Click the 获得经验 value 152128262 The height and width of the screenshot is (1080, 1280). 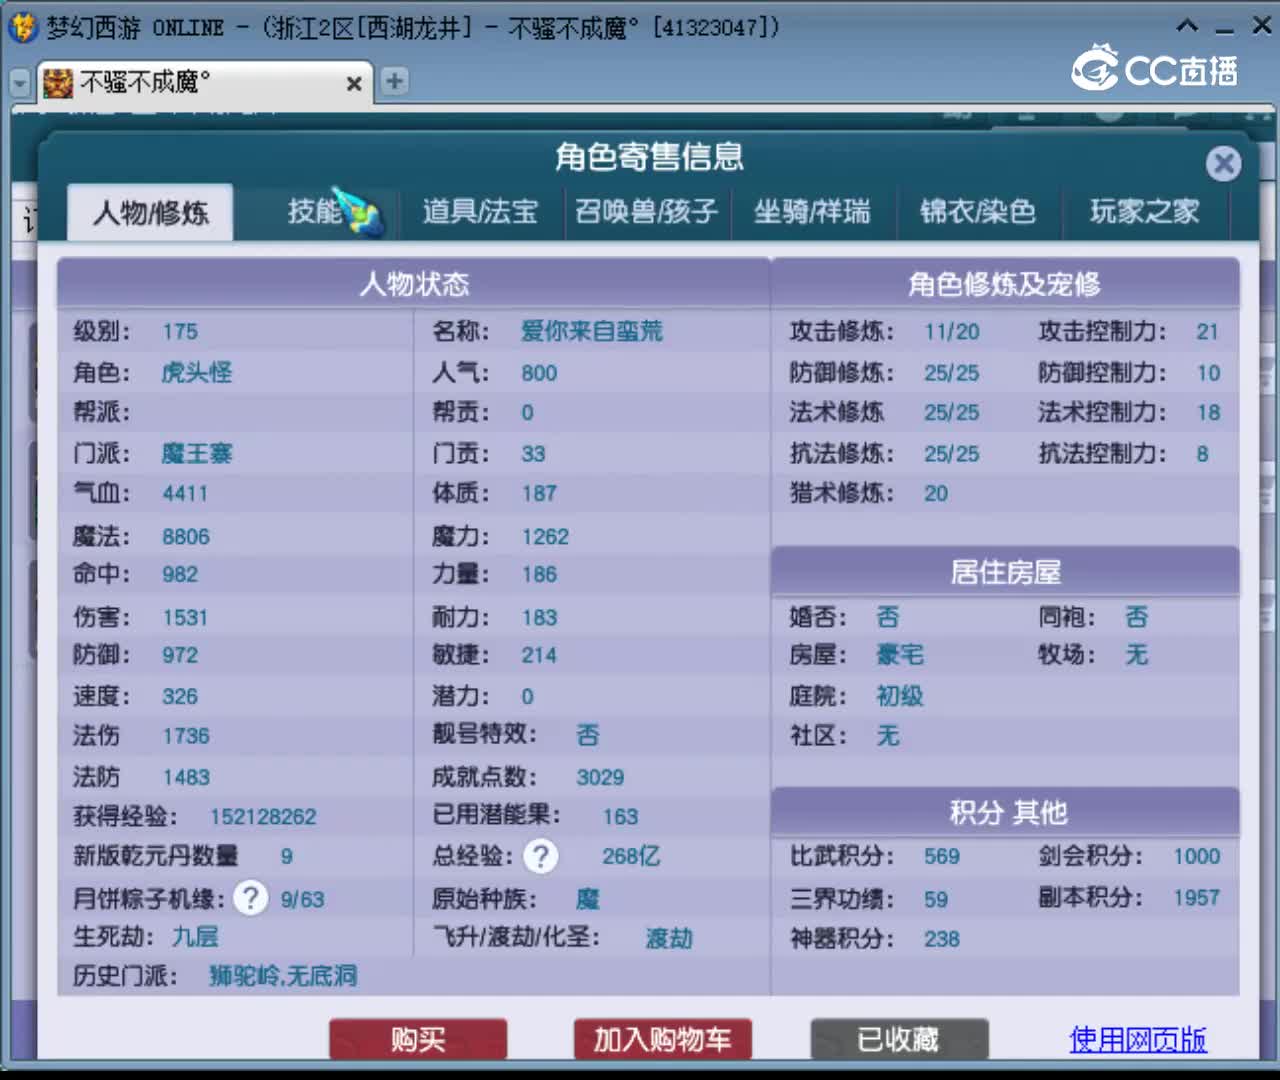[263, 817]
